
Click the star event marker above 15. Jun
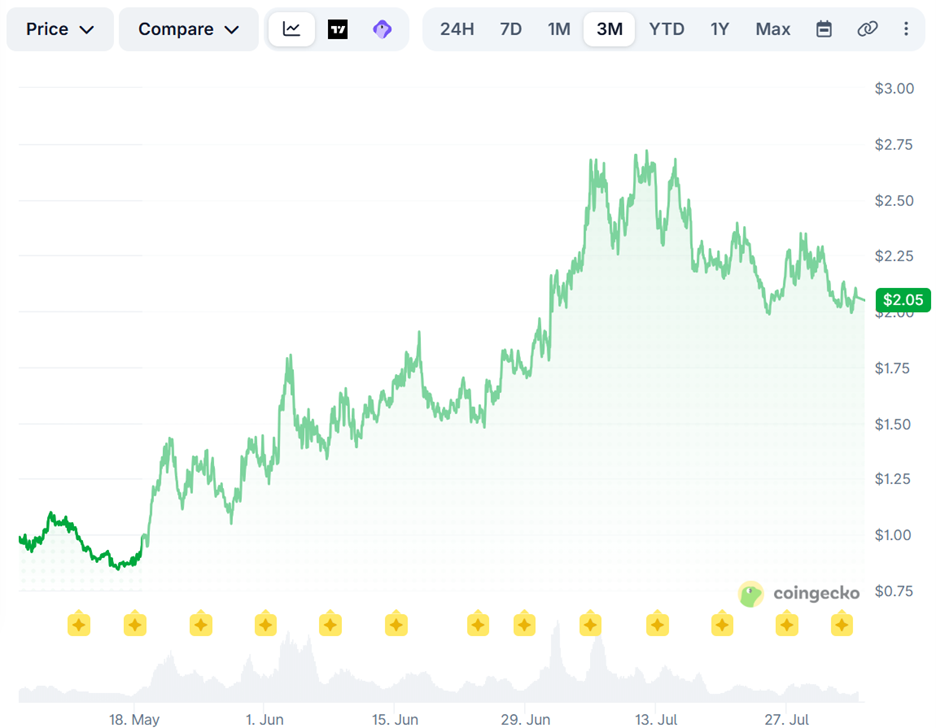click(x=396, y=624)
